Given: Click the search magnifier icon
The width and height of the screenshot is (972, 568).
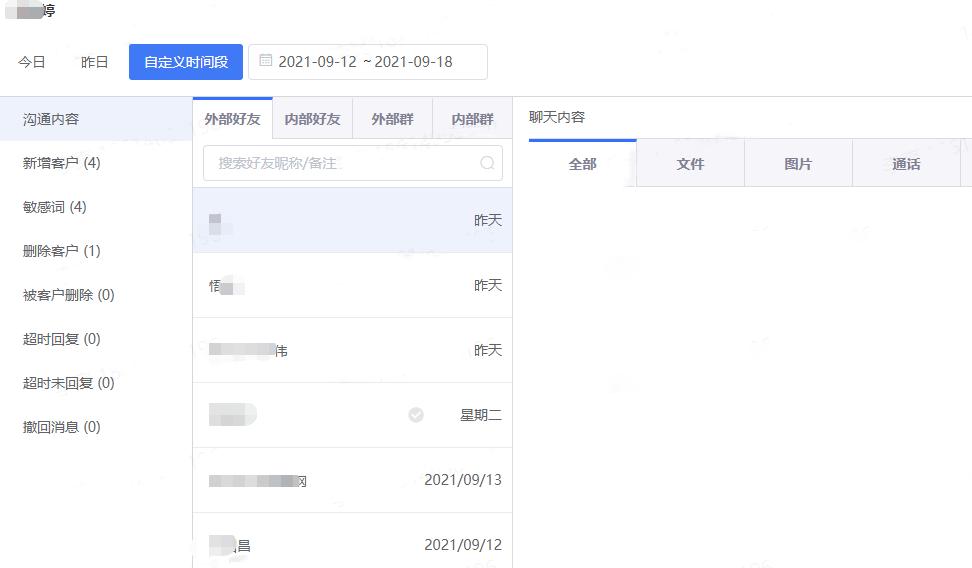Looking at the screenshot, I should tap(487, 163).
